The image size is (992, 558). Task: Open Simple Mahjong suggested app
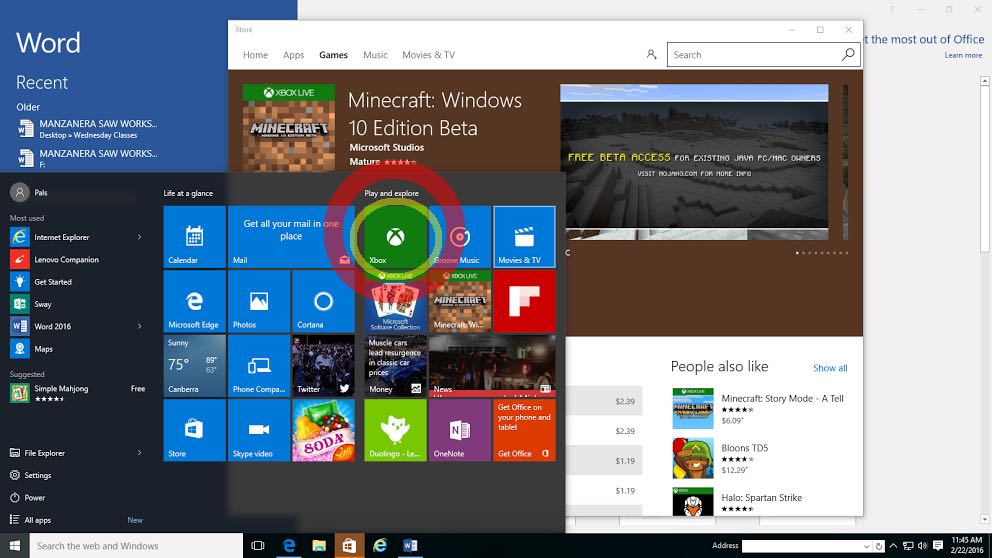[77, 393]
